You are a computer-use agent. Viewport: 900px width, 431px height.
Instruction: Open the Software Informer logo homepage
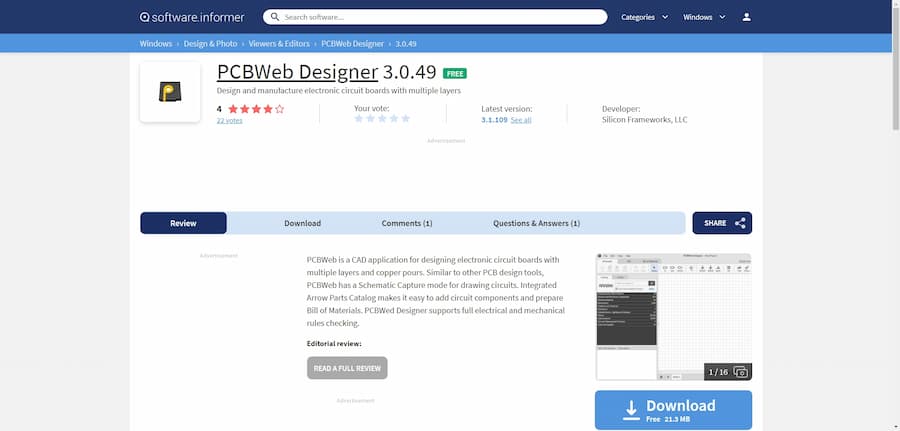(x=192, y=17)
